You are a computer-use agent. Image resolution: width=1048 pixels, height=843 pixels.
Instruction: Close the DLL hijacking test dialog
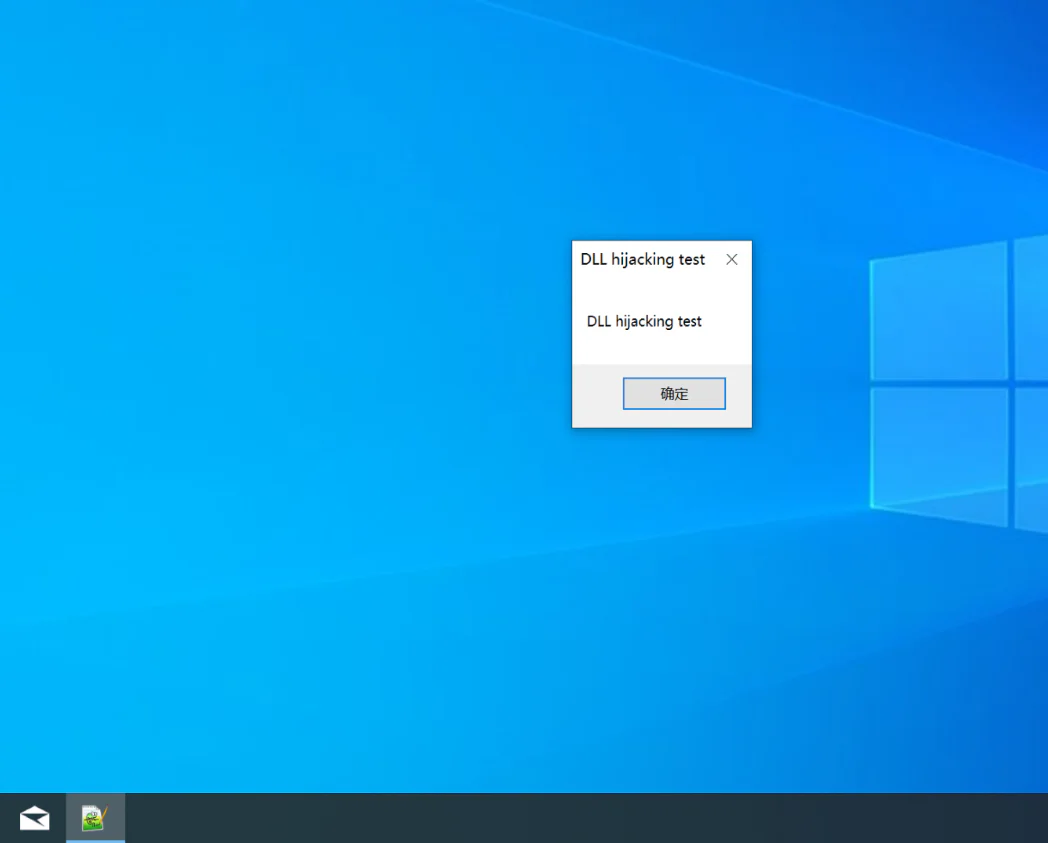point(732,259)
